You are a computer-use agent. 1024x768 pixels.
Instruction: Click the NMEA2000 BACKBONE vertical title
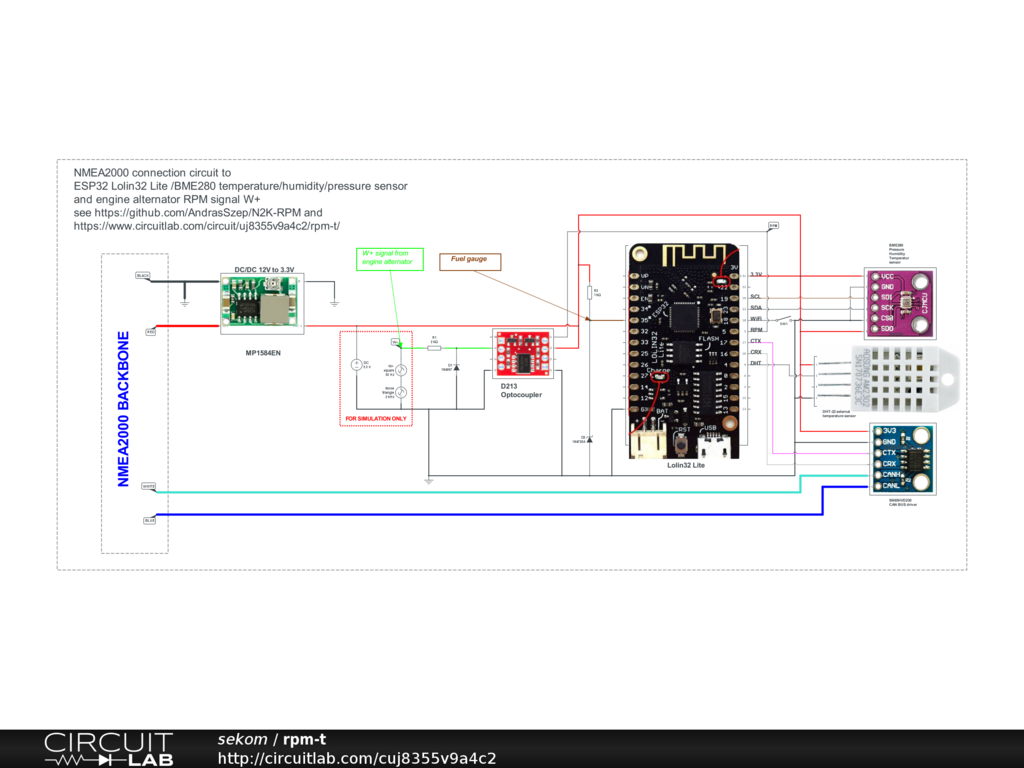click(x=124, y=409)
